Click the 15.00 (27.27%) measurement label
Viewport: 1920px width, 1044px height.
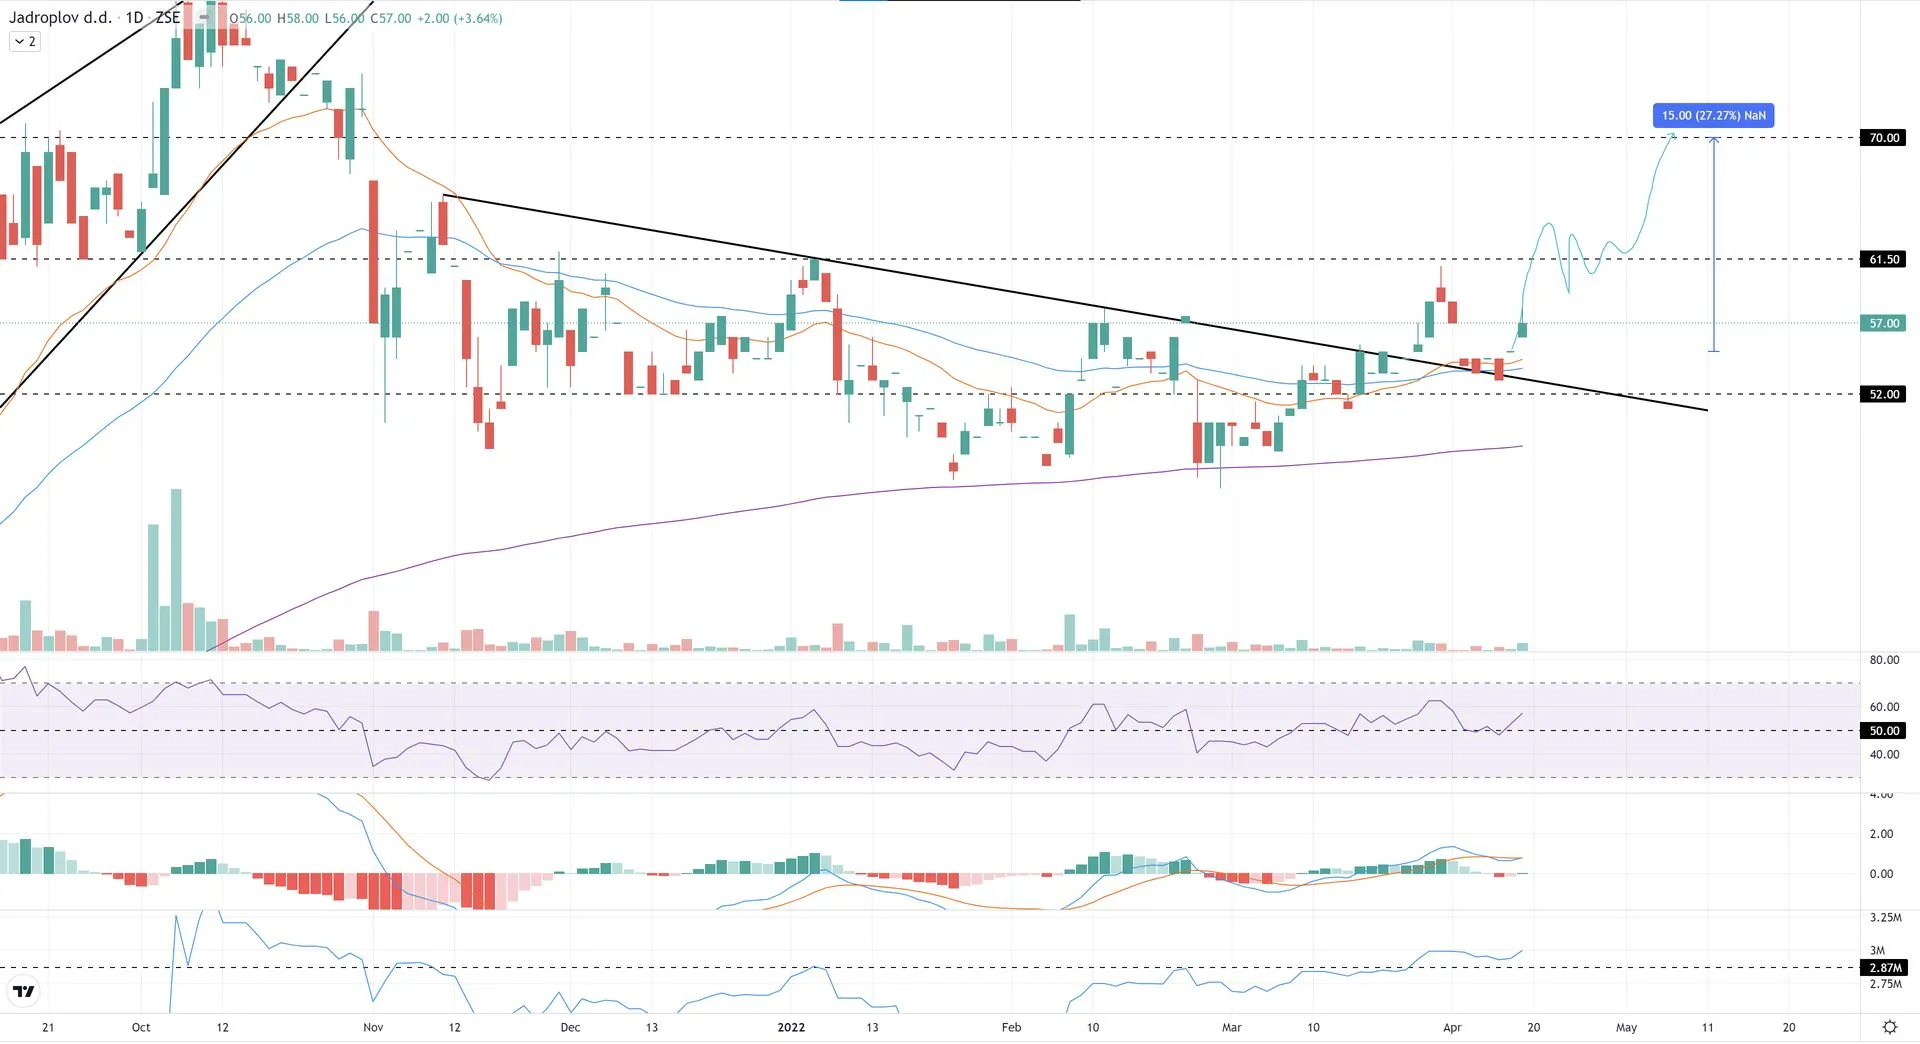pyautogui.click(x=1713, y=116)
